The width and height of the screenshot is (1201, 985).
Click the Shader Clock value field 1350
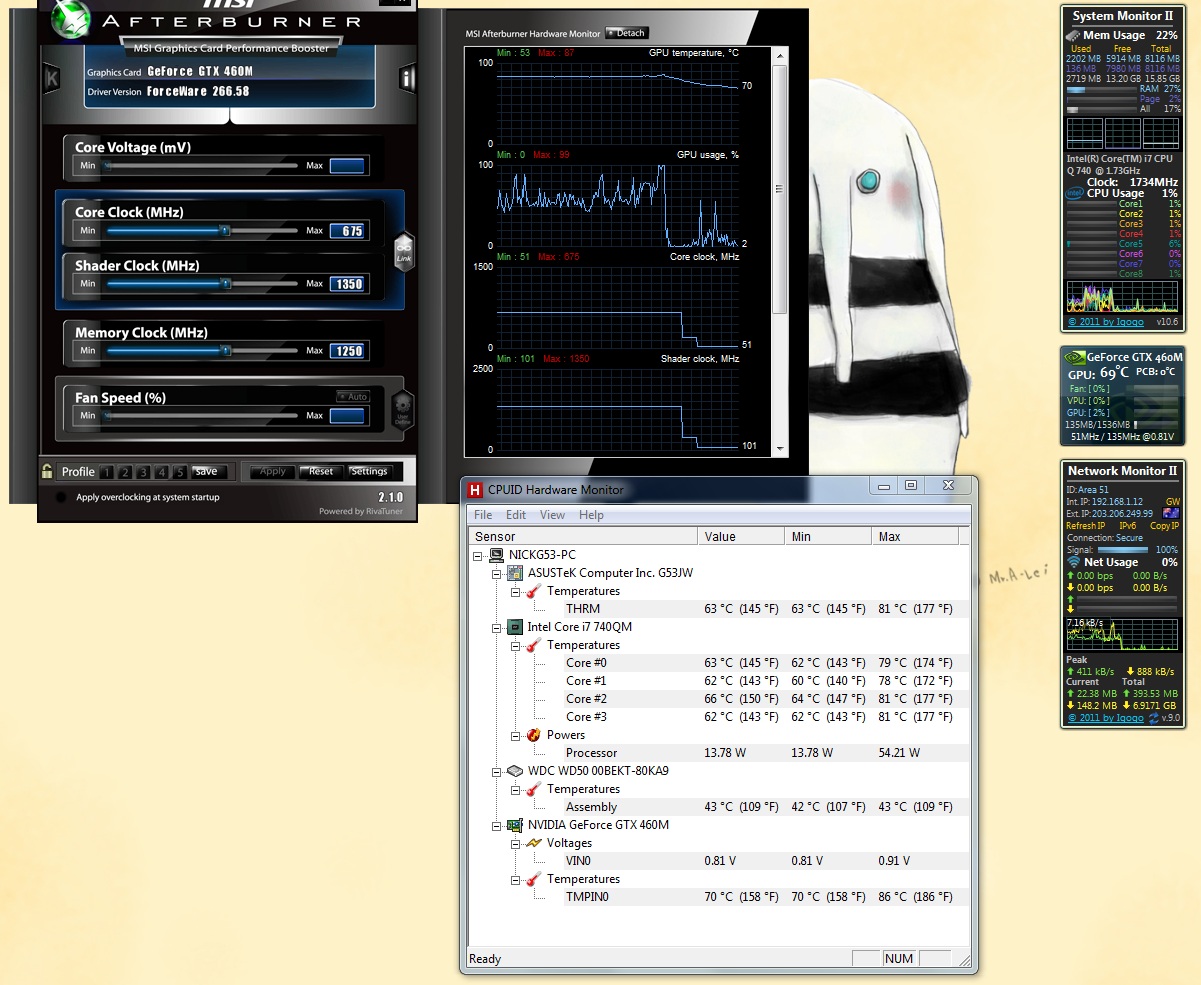(x=347, y=284)
